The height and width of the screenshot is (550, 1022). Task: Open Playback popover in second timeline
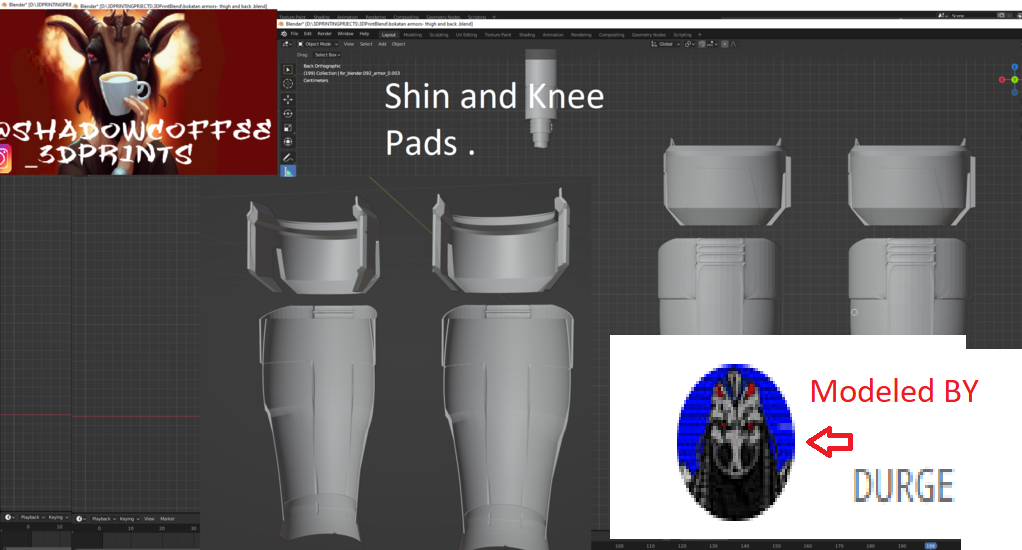pos(104,519)
